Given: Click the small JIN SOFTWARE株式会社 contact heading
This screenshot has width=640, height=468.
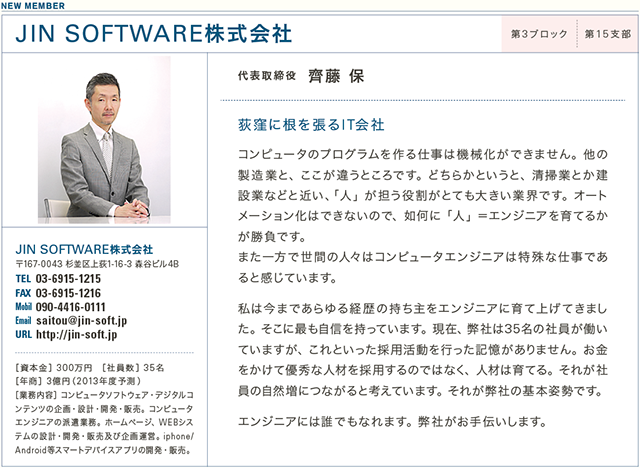Looking at the screenshot, I should pos(84,249).
